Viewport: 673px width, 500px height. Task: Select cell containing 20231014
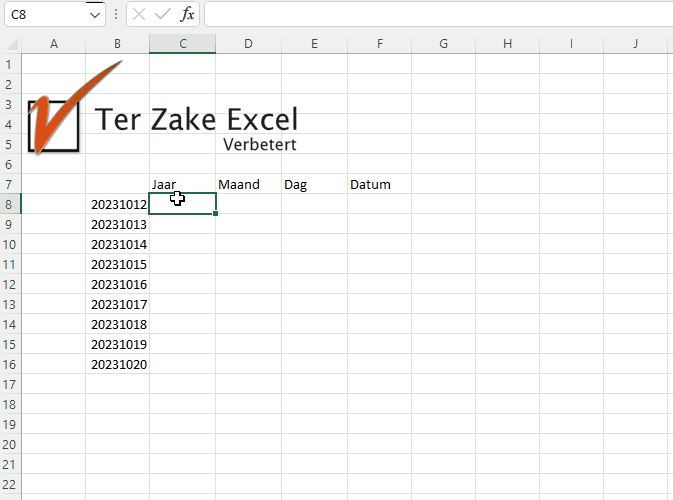(x=117, y=244)
